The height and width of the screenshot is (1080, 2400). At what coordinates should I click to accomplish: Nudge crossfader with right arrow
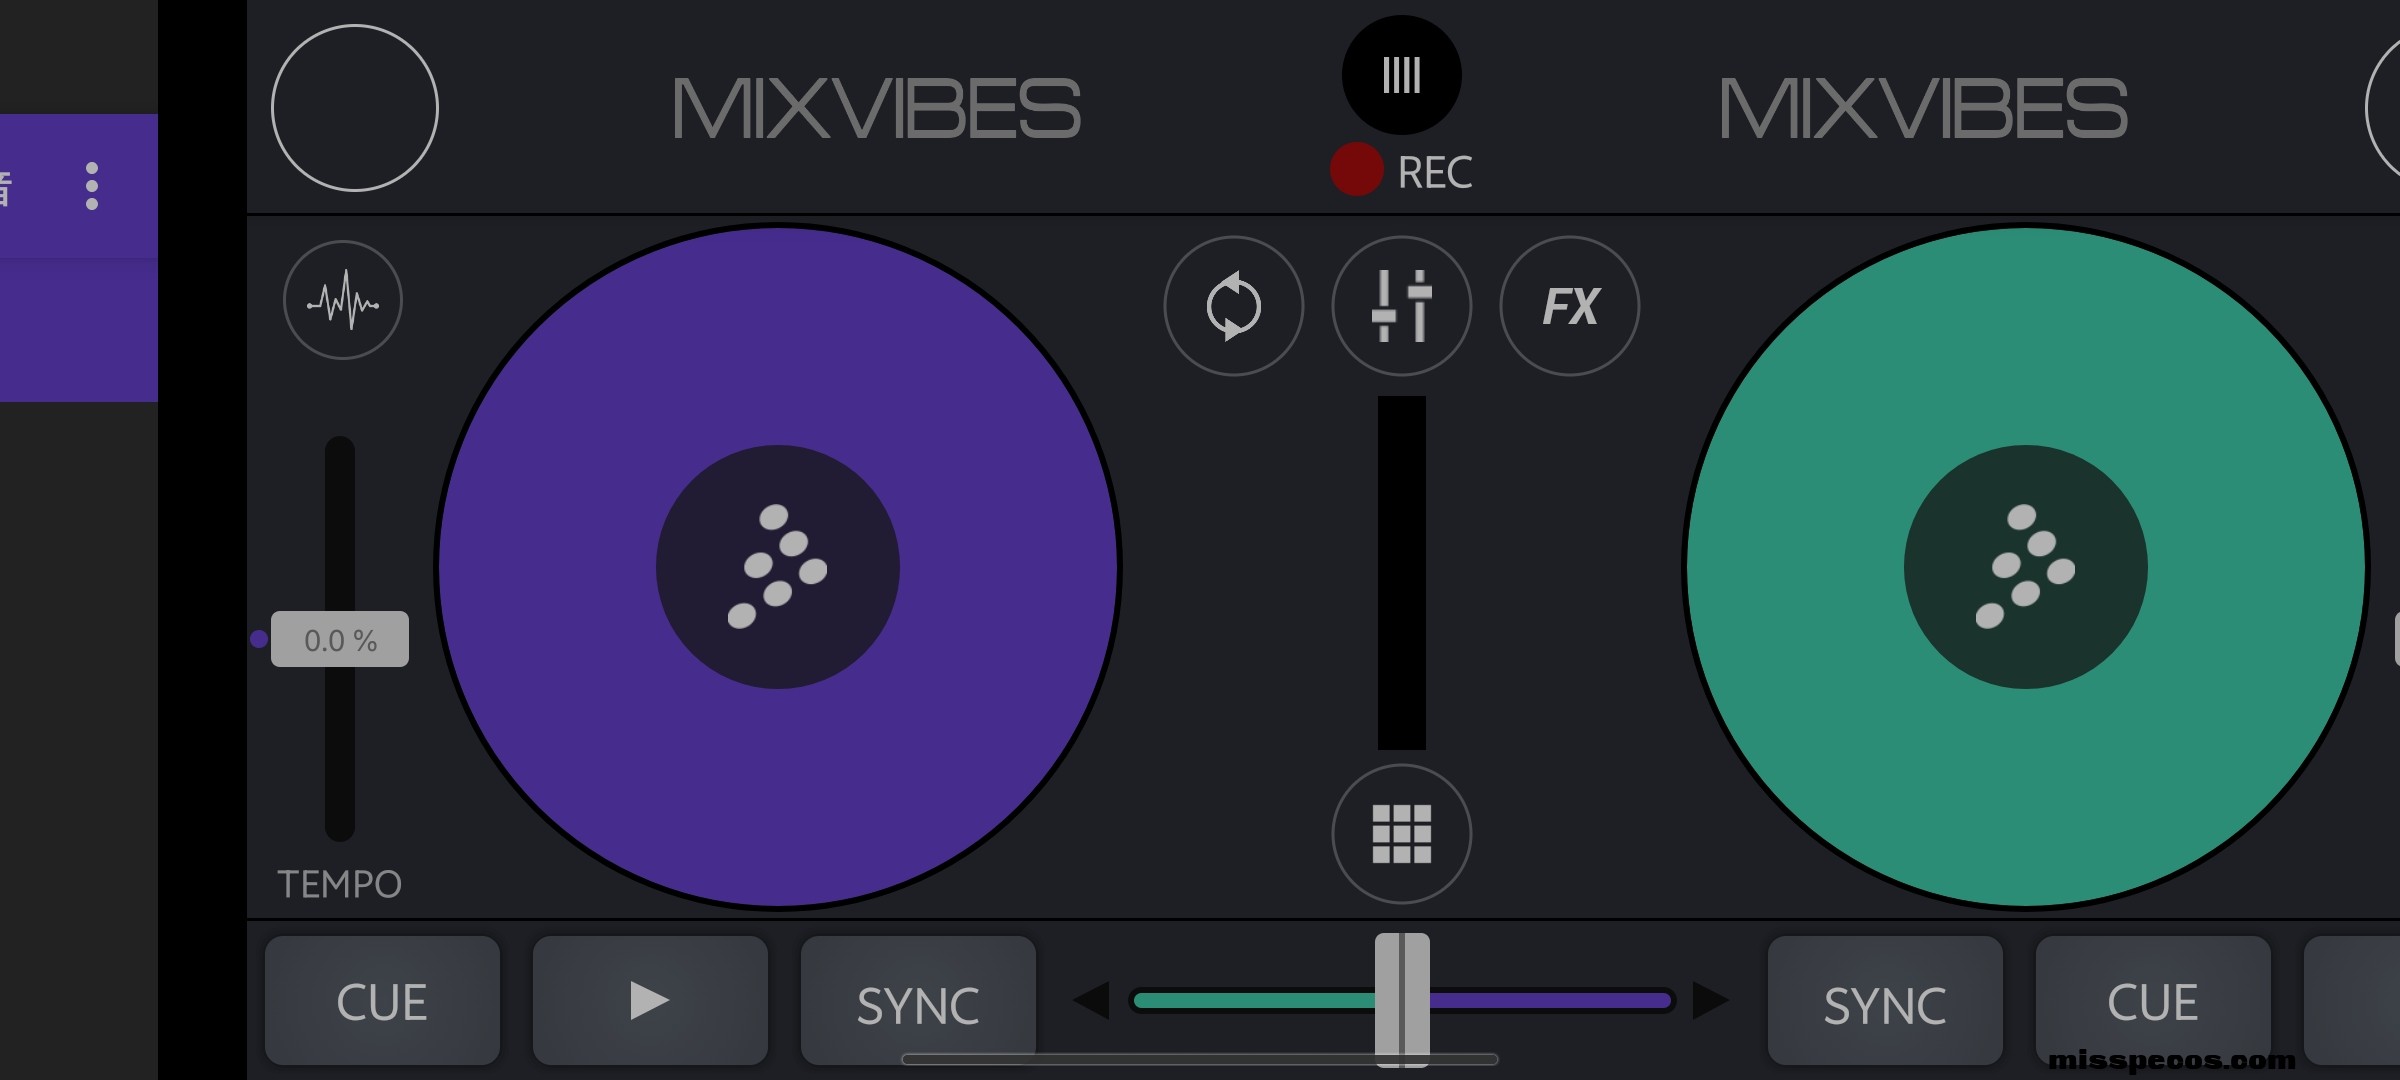pos(1710,1000)
